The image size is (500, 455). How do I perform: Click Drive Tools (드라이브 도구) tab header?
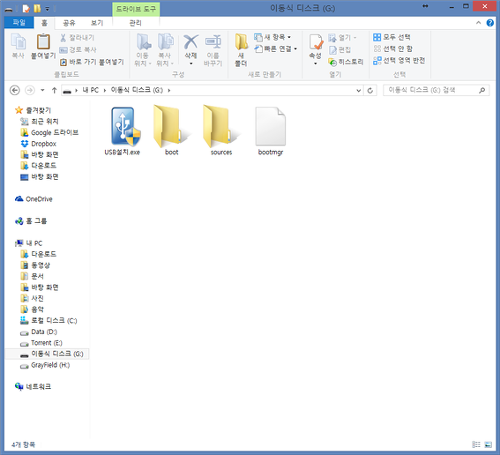(x=136, y=9)
